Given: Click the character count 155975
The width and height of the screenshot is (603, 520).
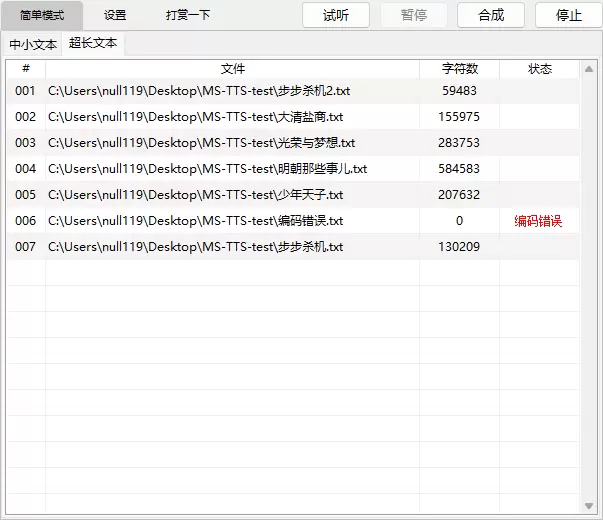Looking at the screenshot, I should [459, 117].
